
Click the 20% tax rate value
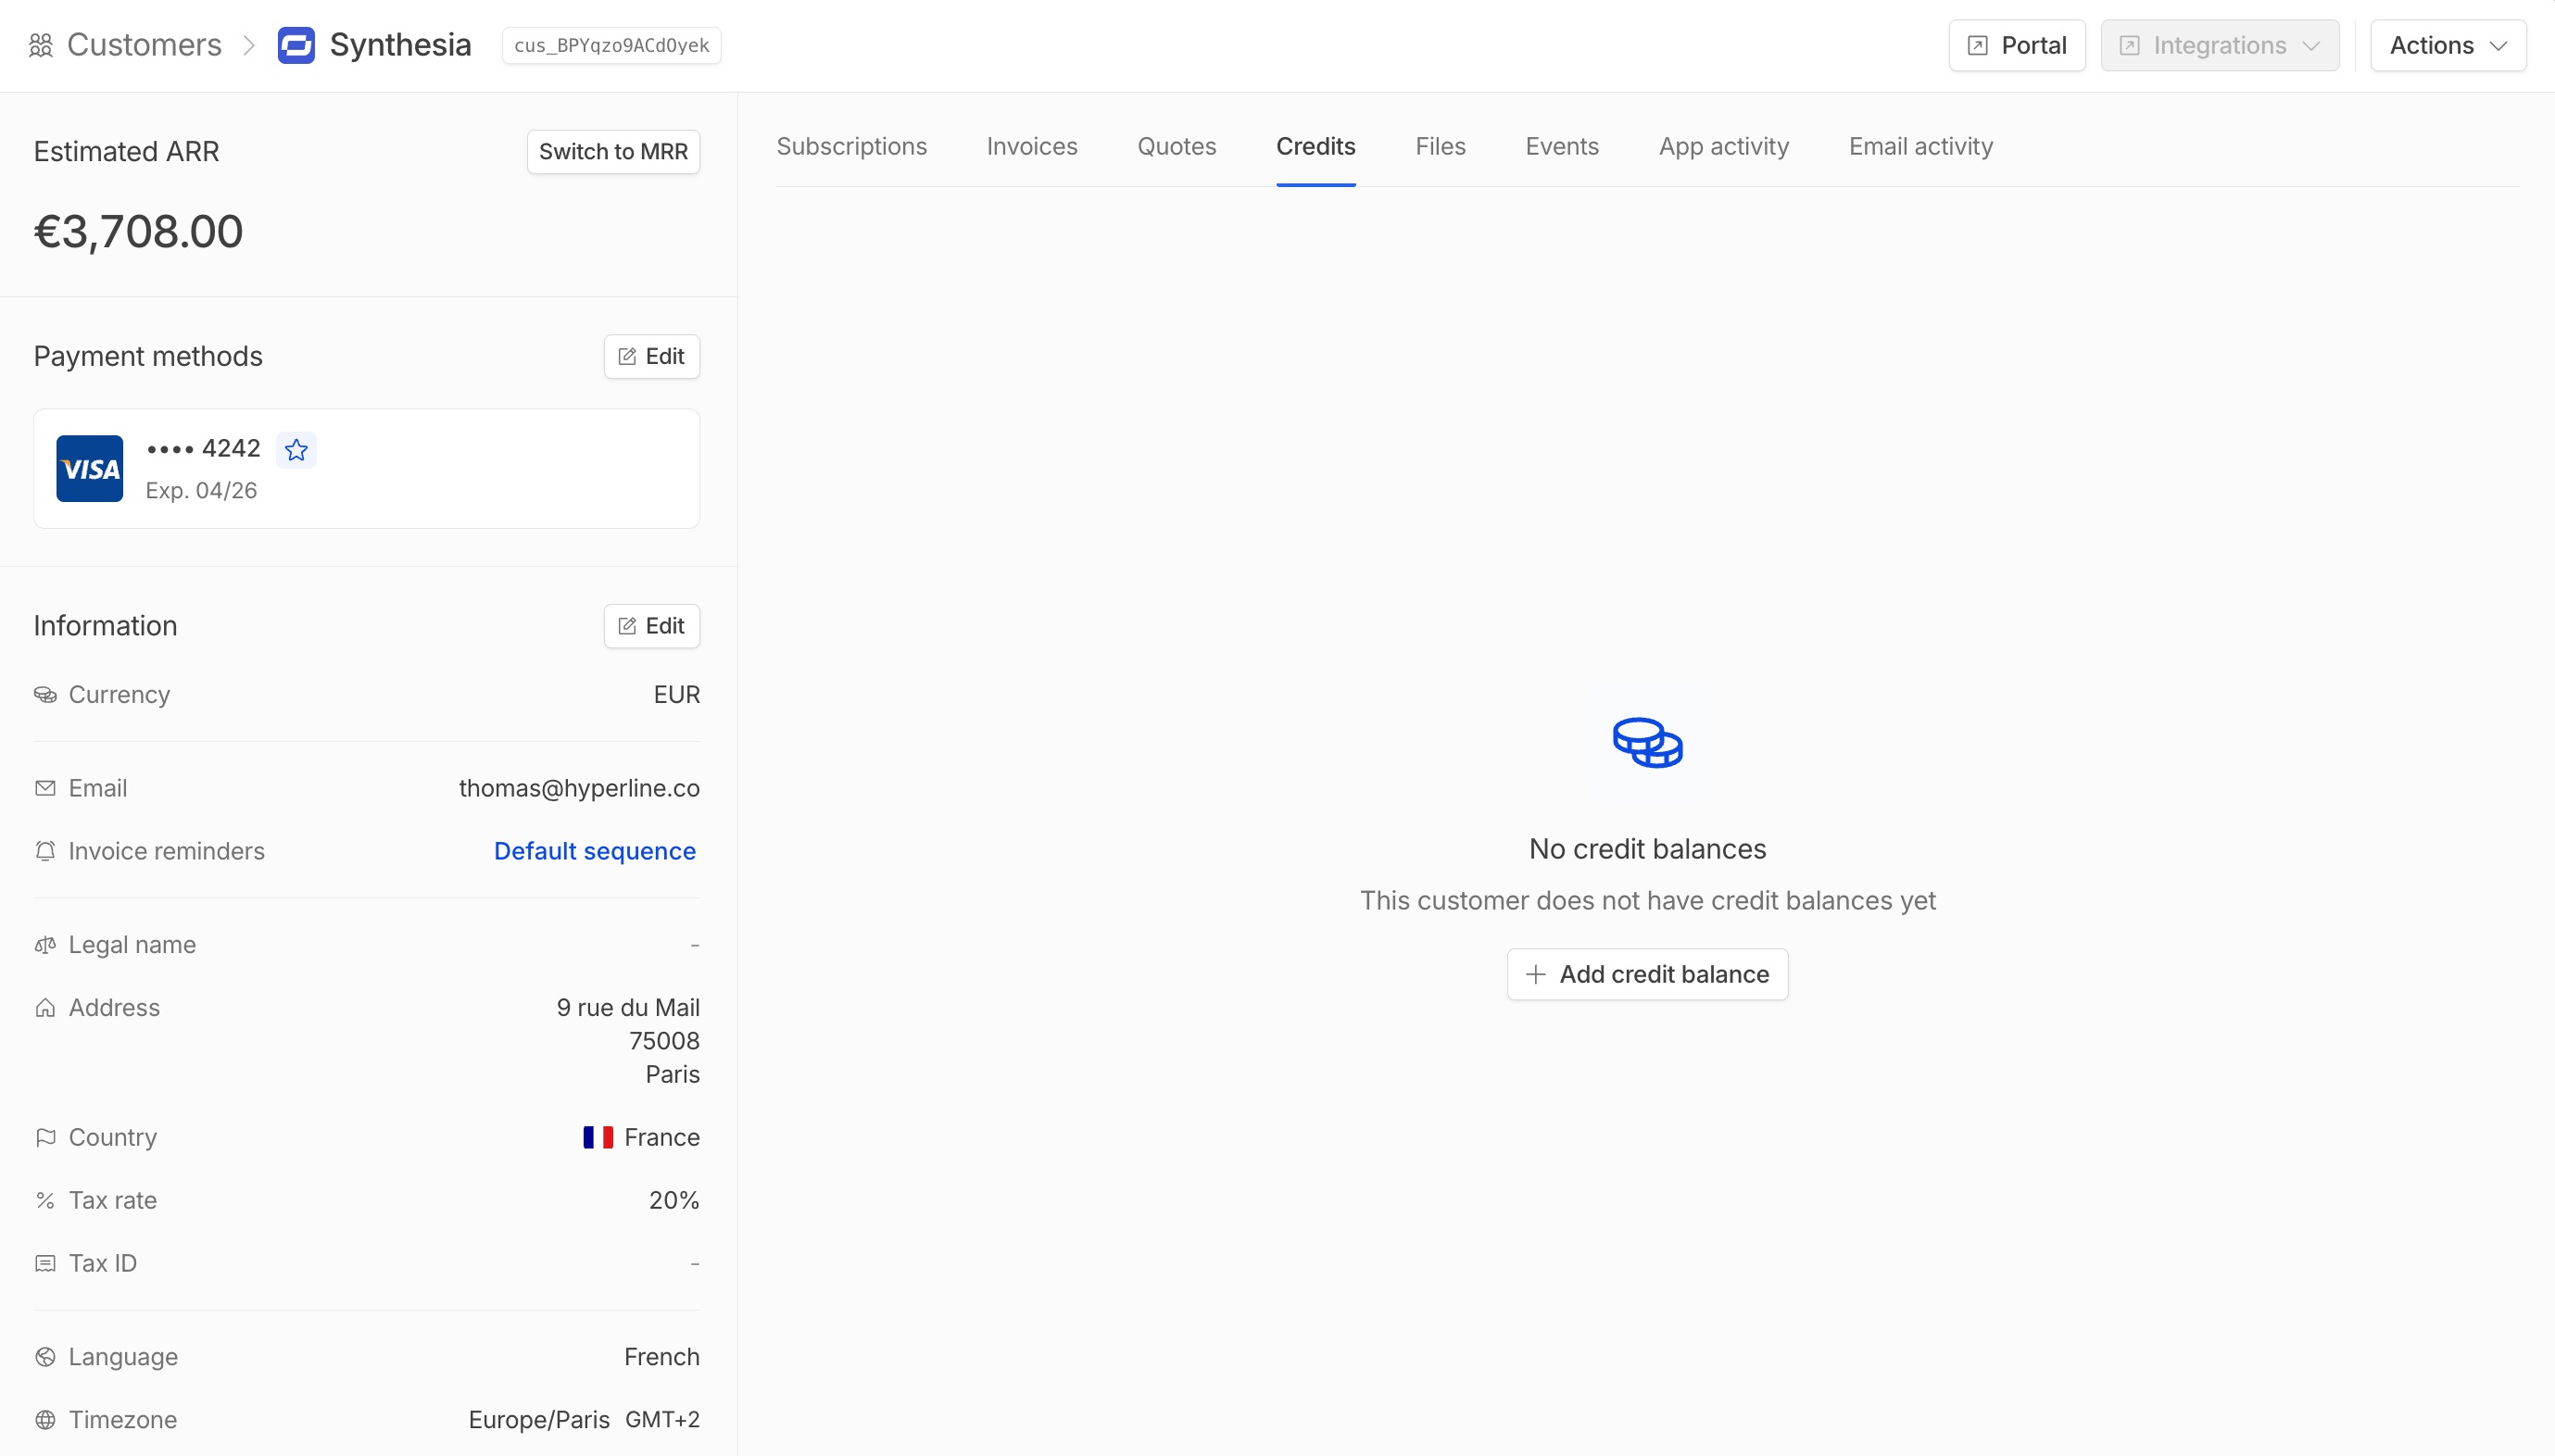[674, 1200]
